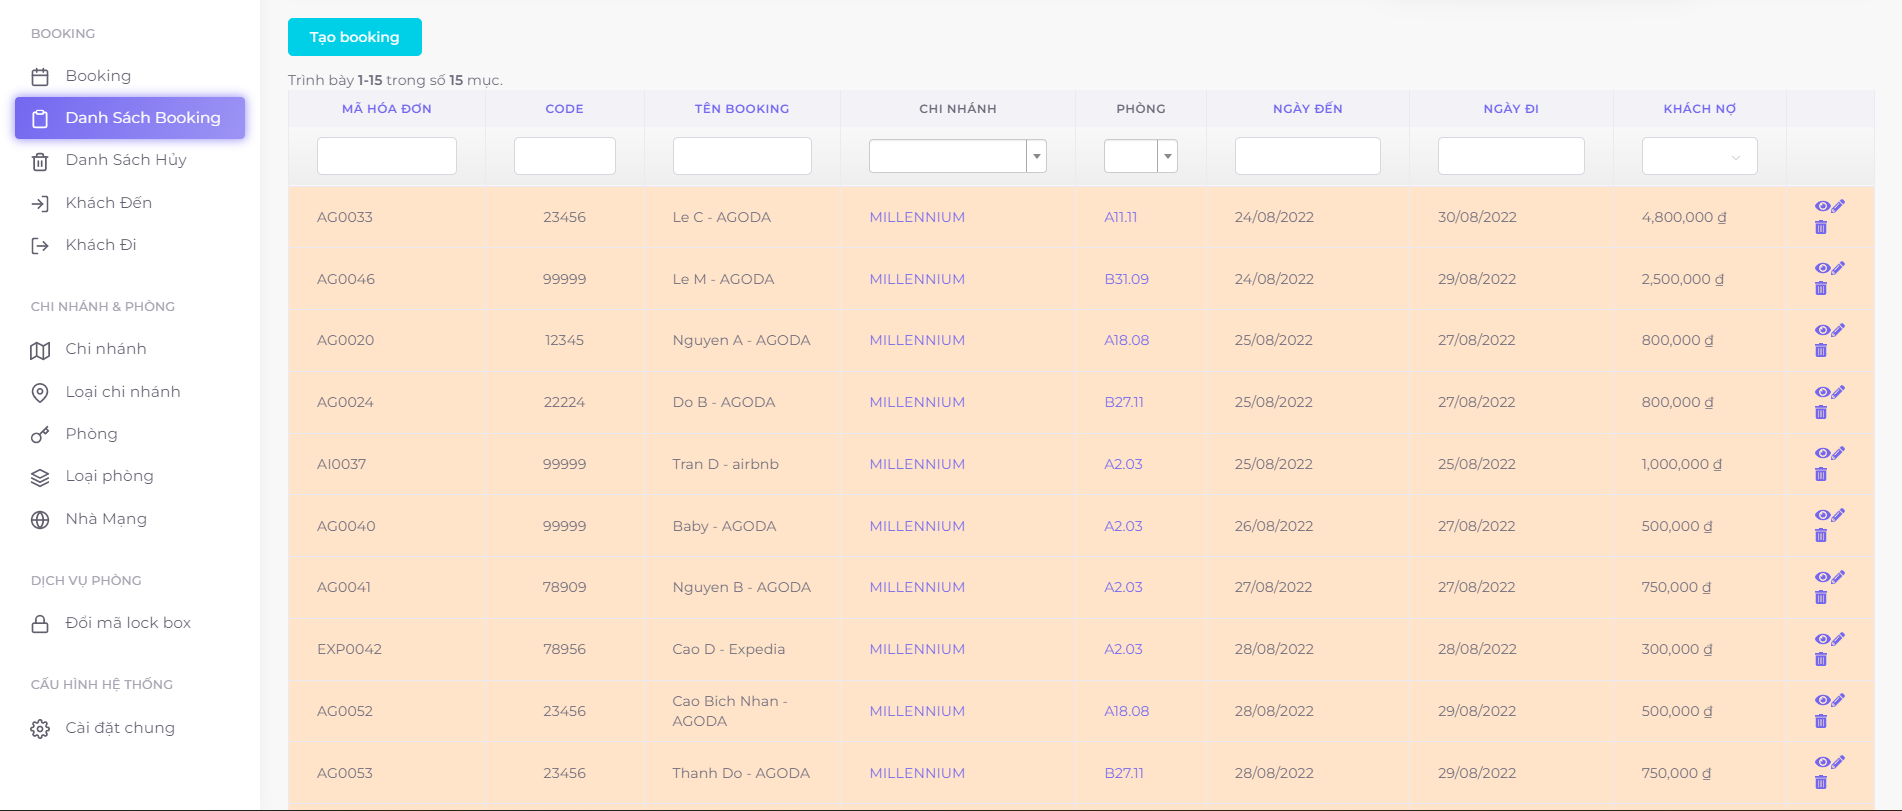1902x811 pixels.
Task: Click the edit pencil for booking AI0037
Action: (x=1838, y=453)
